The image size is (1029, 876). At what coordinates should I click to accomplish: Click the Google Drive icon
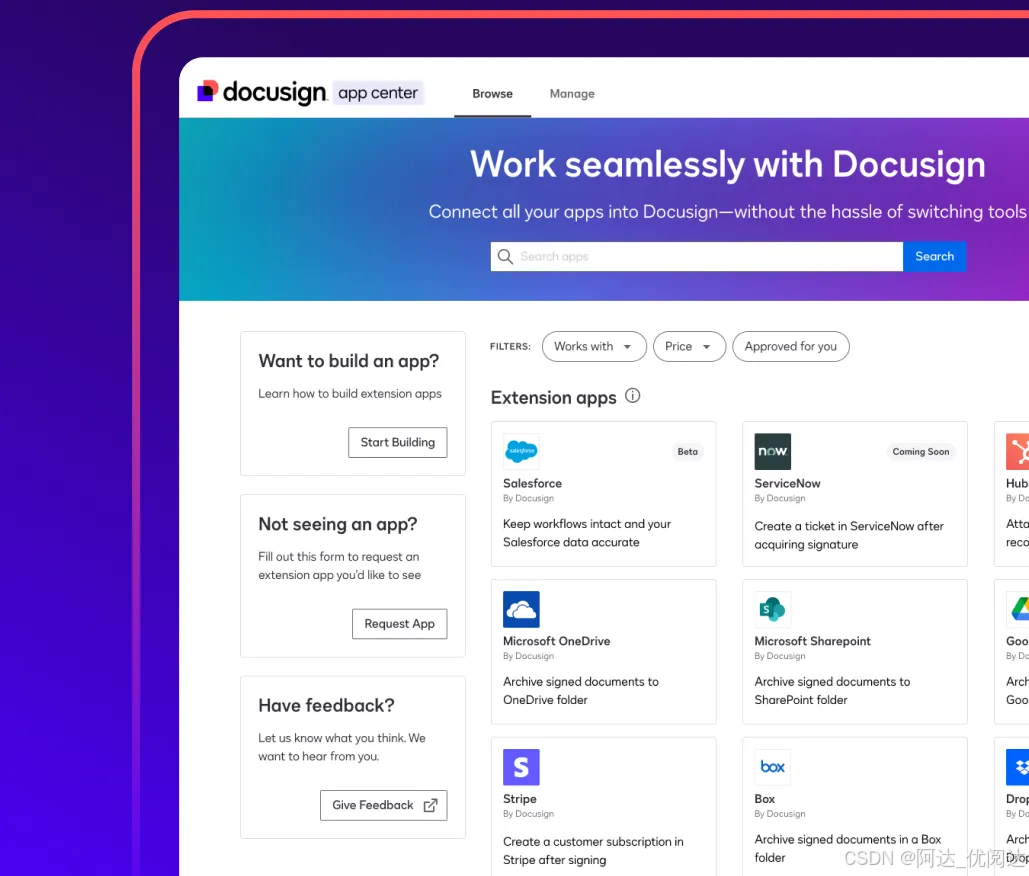coord(1018,610)
